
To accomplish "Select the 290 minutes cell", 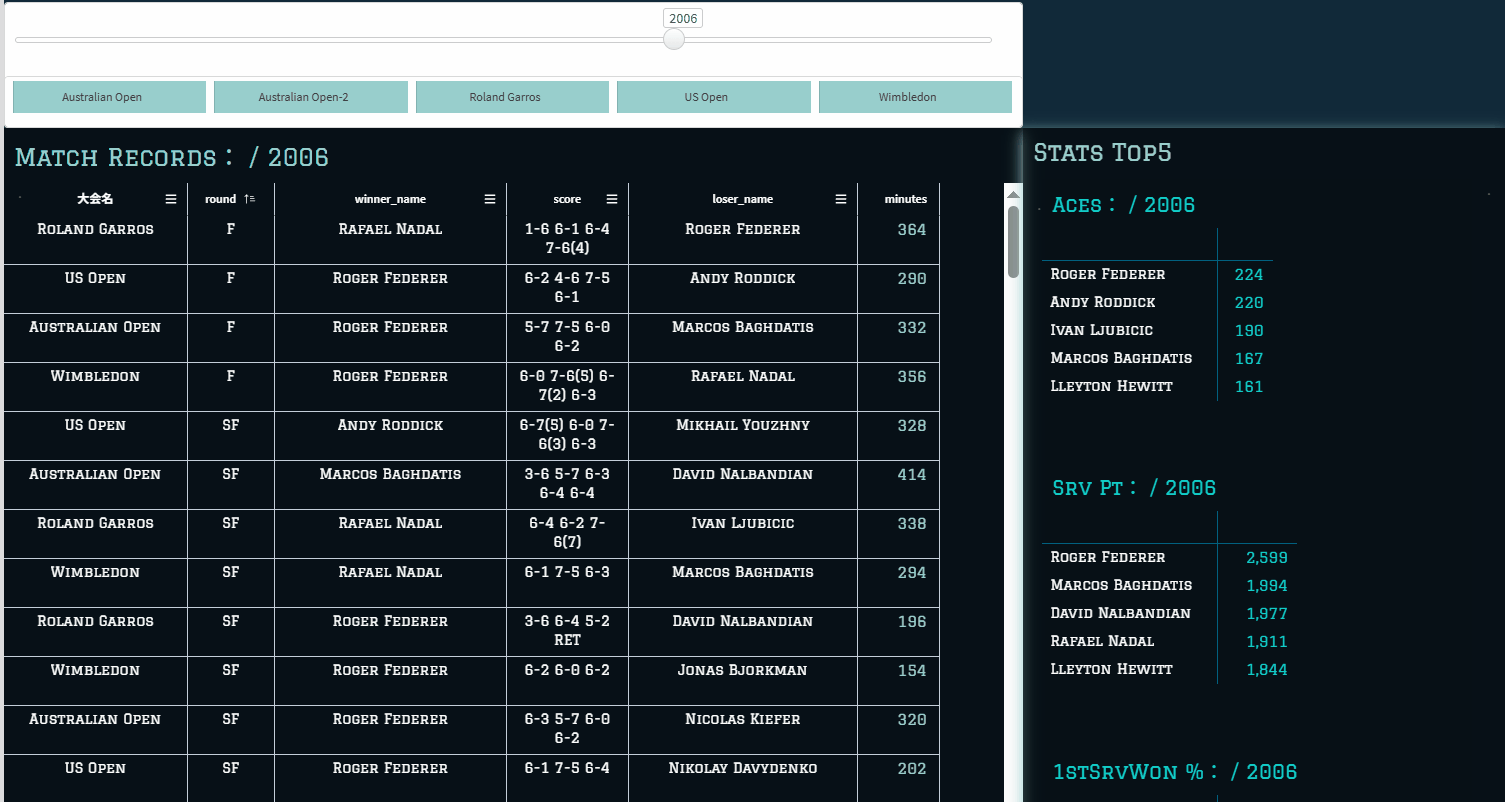I will (x=898, y=289).
